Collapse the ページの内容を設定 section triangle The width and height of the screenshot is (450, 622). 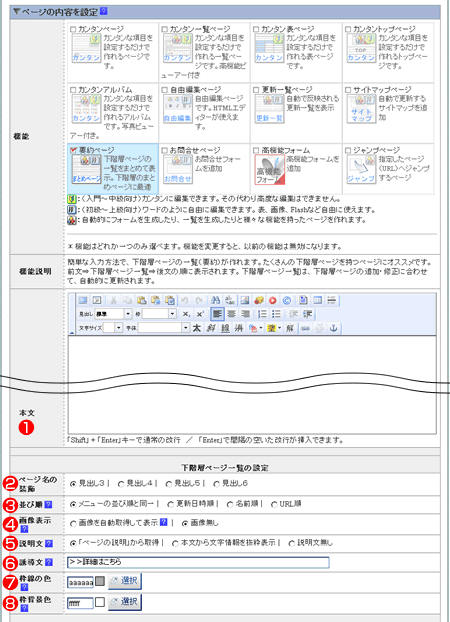point(16,12)
